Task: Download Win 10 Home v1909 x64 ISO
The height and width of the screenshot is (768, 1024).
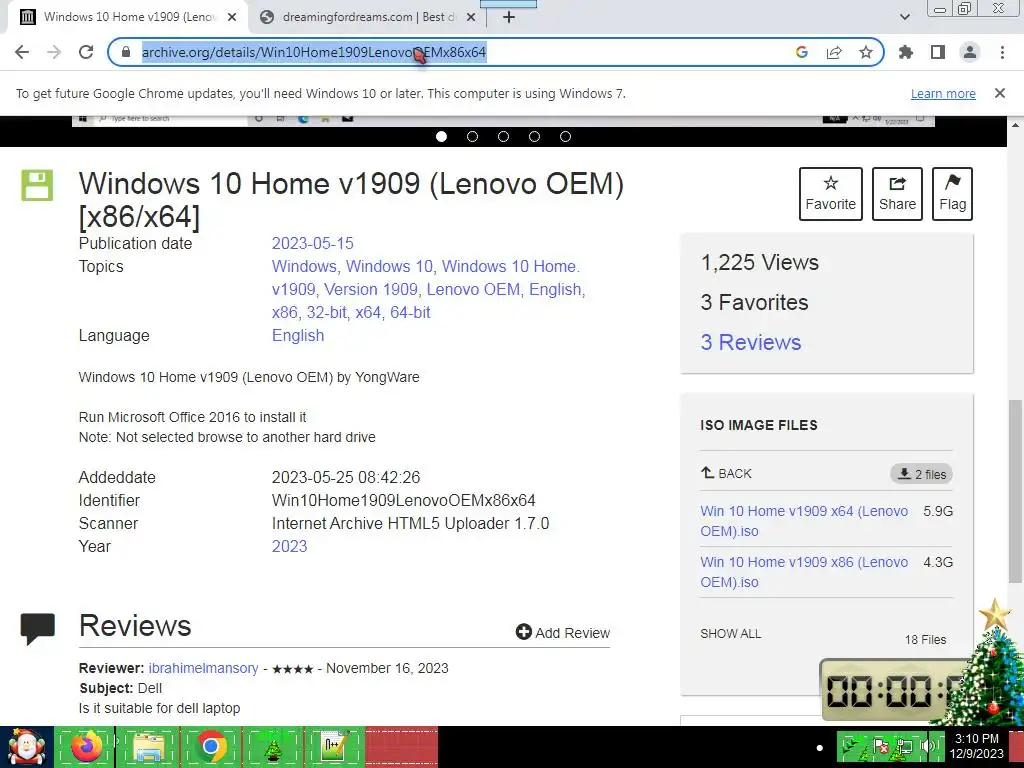Action: (x=804, y=520)
